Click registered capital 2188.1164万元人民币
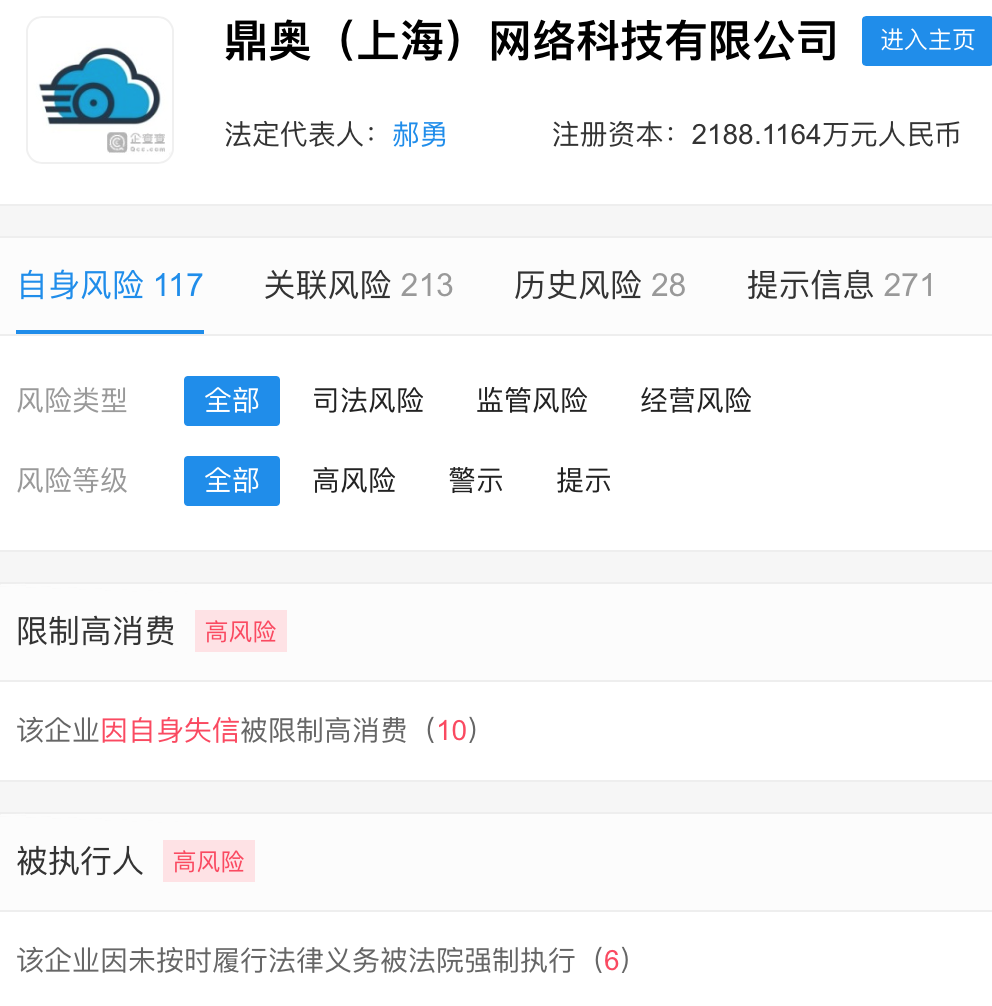 [x=825, y=135]
